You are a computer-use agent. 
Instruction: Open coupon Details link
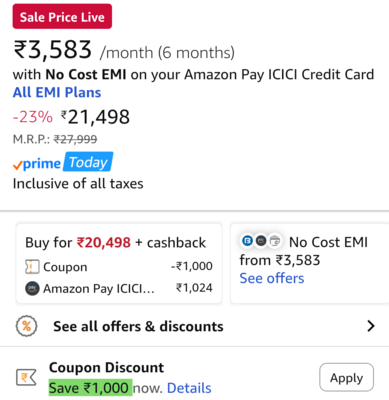pos(189,388)
